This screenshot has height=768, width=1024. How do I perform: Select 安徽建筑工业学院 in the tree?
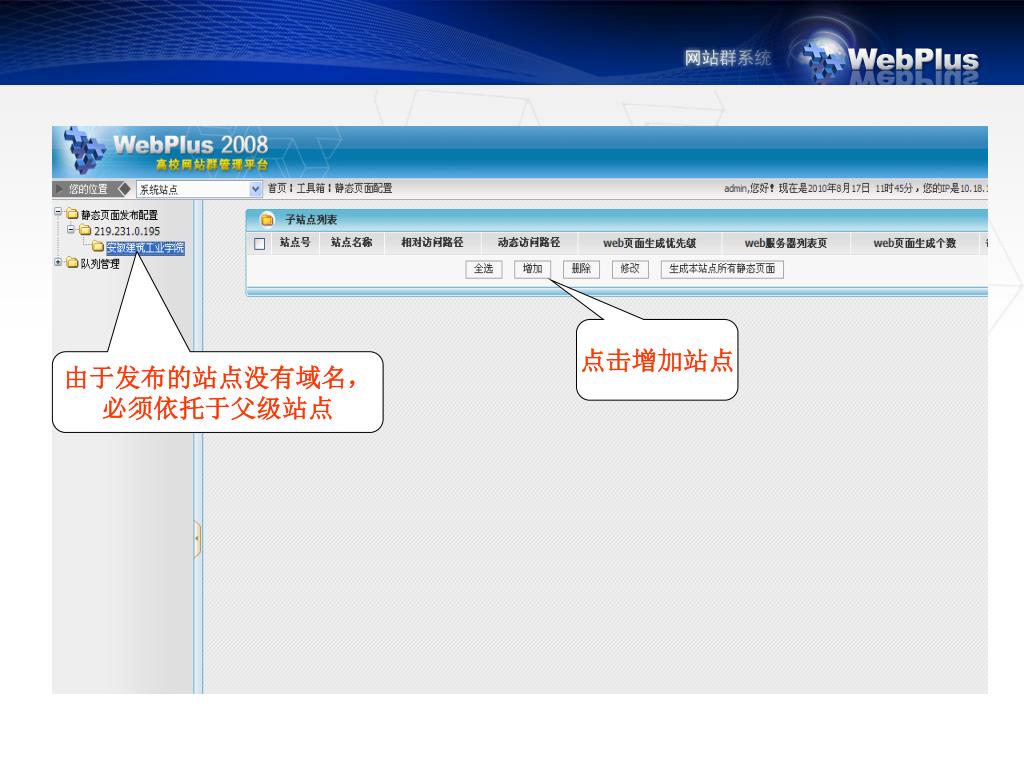point(145,248)
